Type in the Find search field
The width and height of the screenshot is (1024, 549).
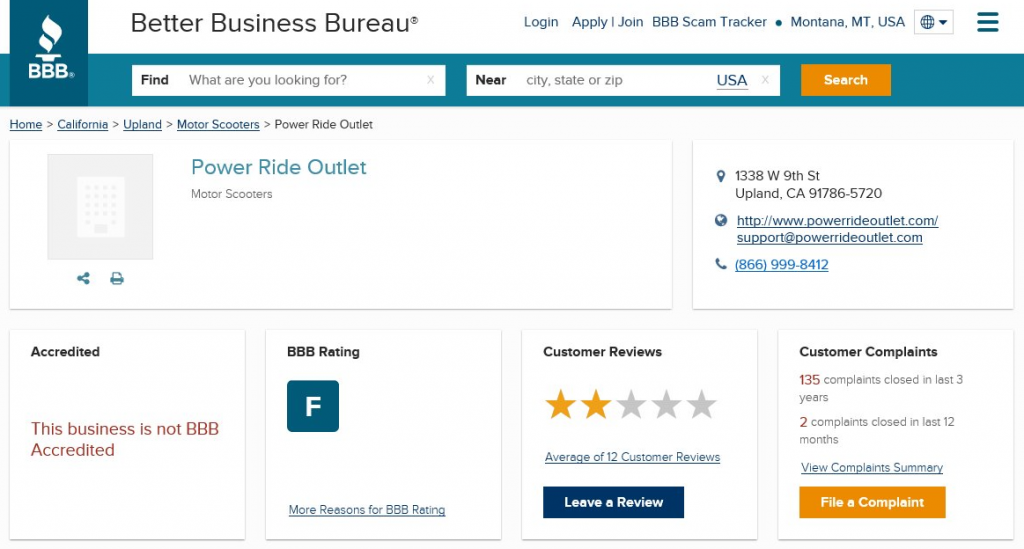(300, 80)
